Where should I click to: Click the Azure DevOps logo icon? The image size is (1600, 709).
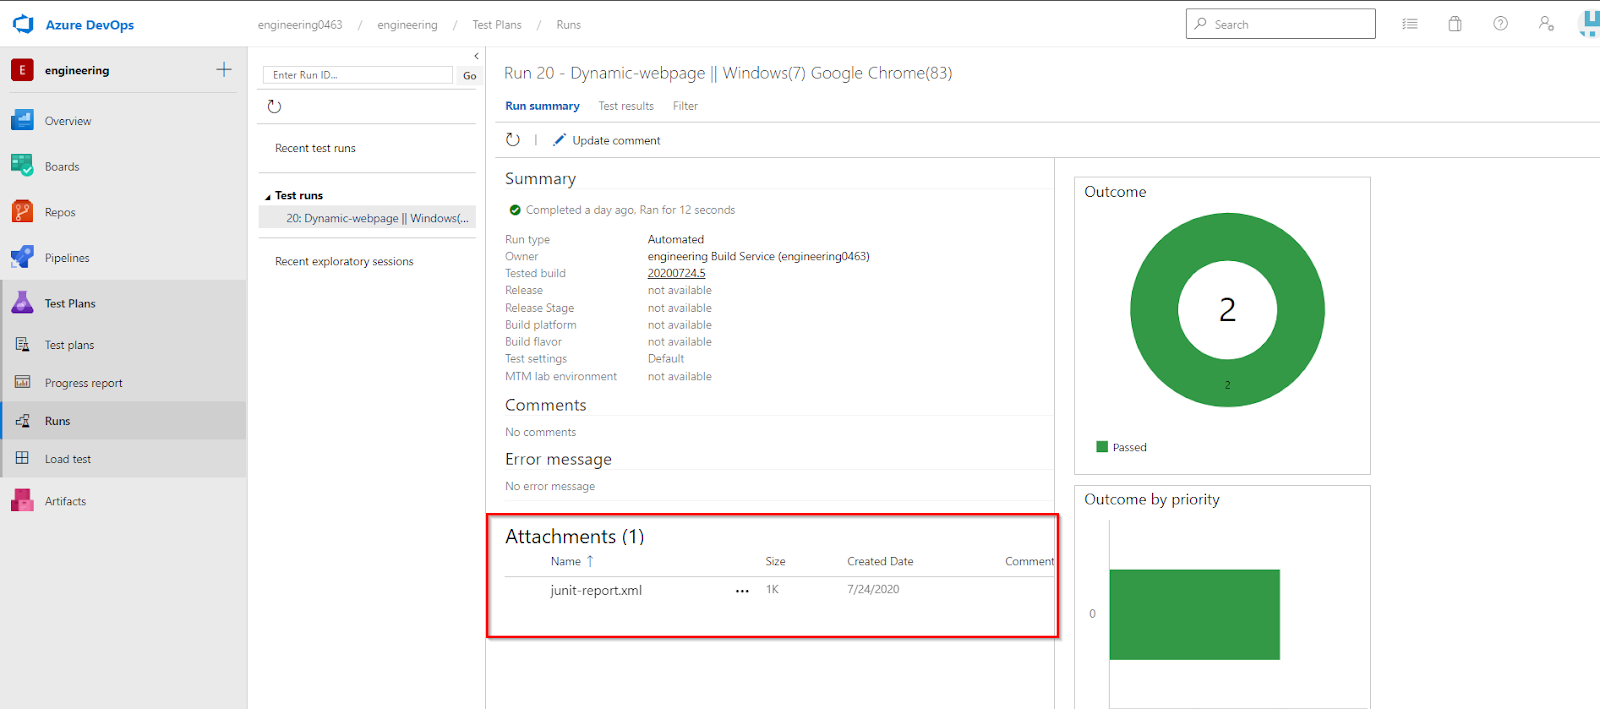click(x=23, y=24)
